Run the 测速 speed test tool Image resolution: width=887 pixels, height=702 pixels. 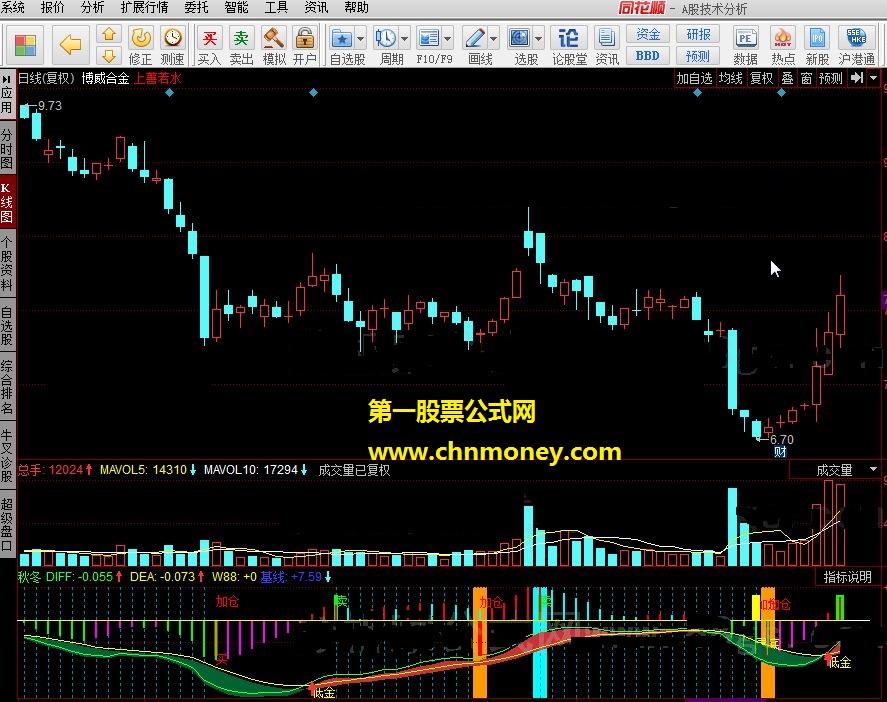click(x=173, y=45)
